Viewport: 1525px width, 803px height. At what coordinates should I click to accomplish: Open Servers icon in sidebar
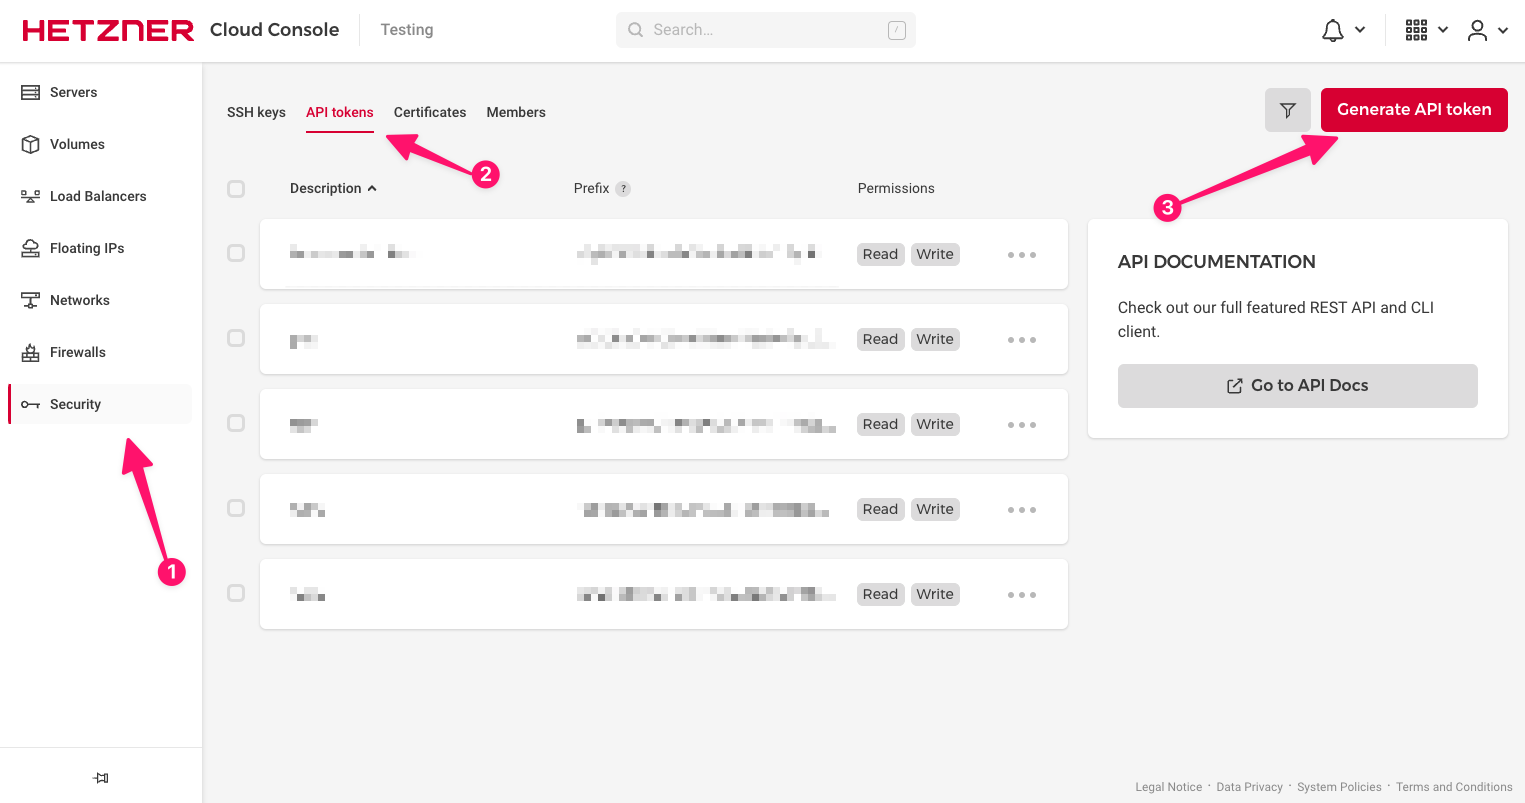(30, 92)
